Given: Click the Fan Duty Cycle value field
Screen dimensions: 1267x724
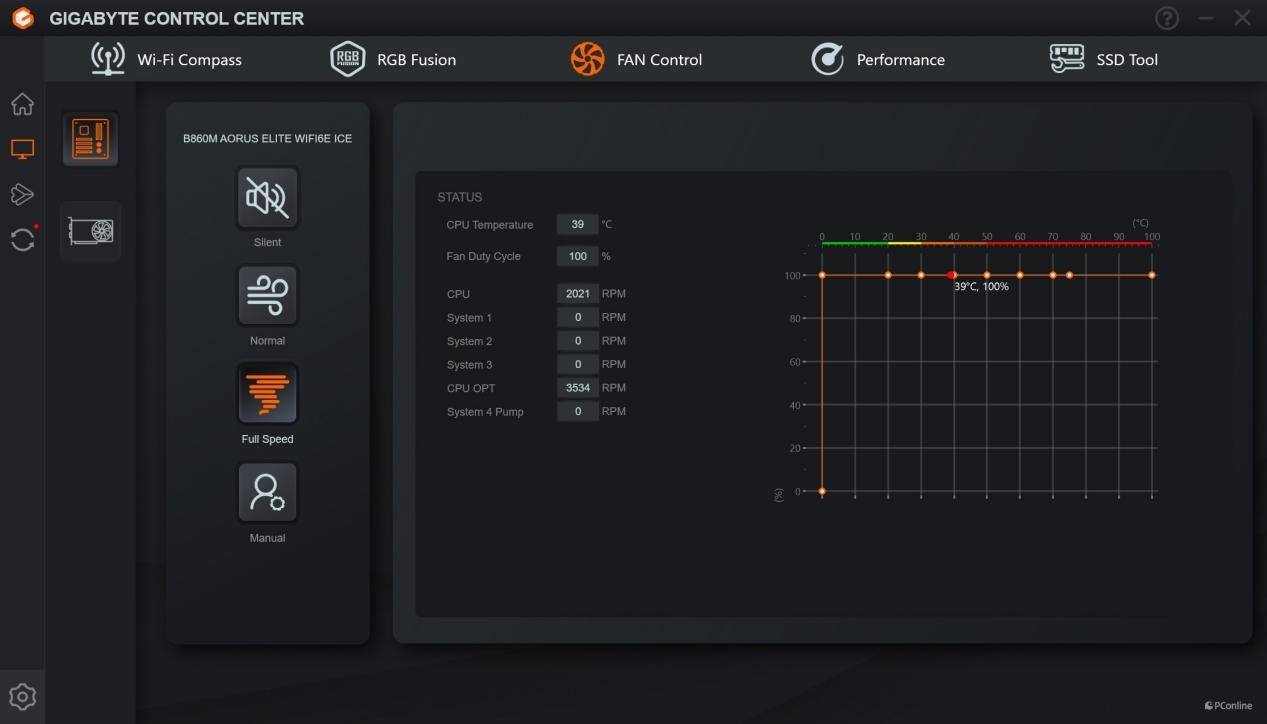Looking at the screenshot, I should click(x=577, y=256).
